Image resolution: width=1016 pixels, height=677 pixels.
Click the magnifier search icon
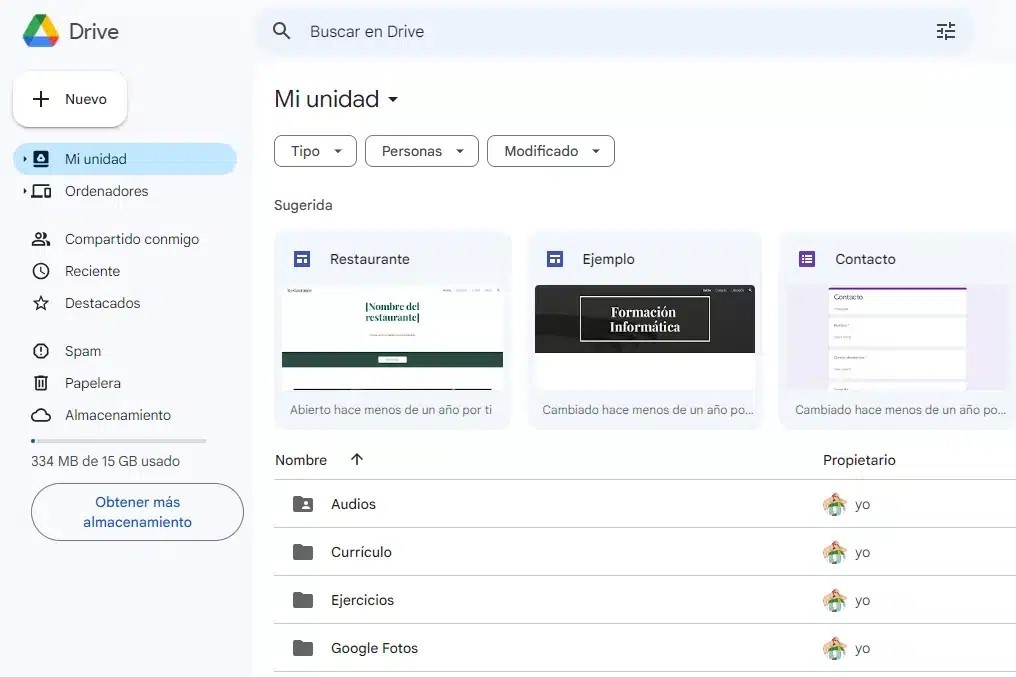281,30
